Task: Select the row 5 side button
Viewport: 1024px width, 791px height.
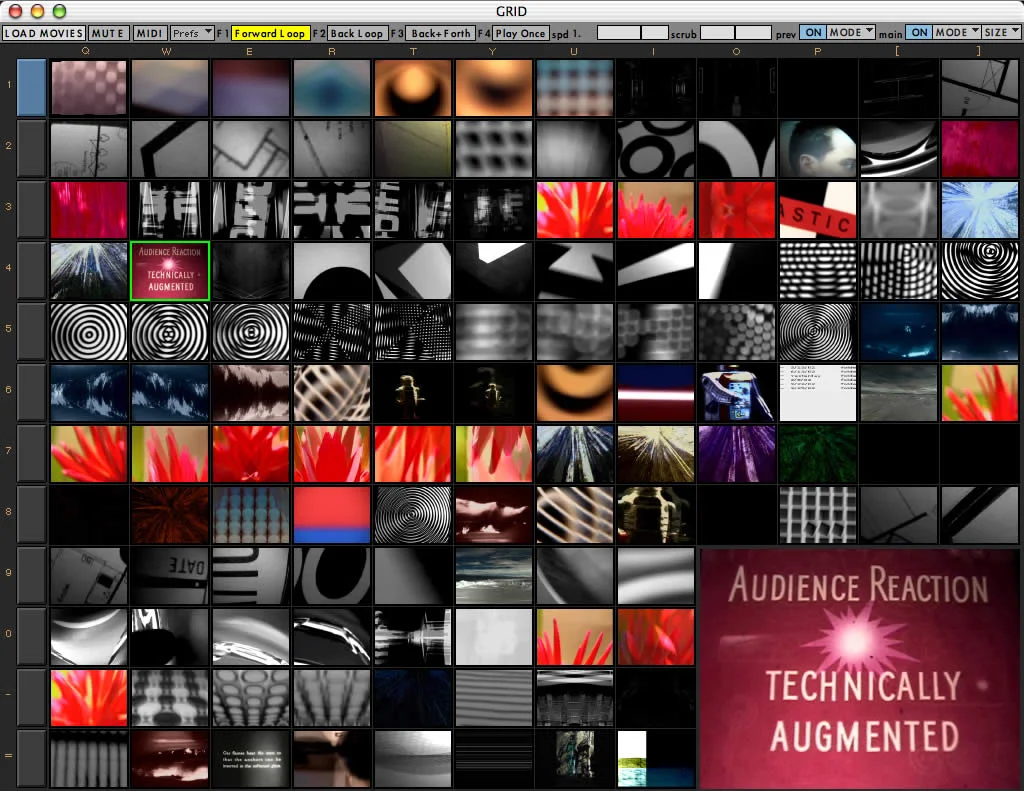Action: pos(31,331)
